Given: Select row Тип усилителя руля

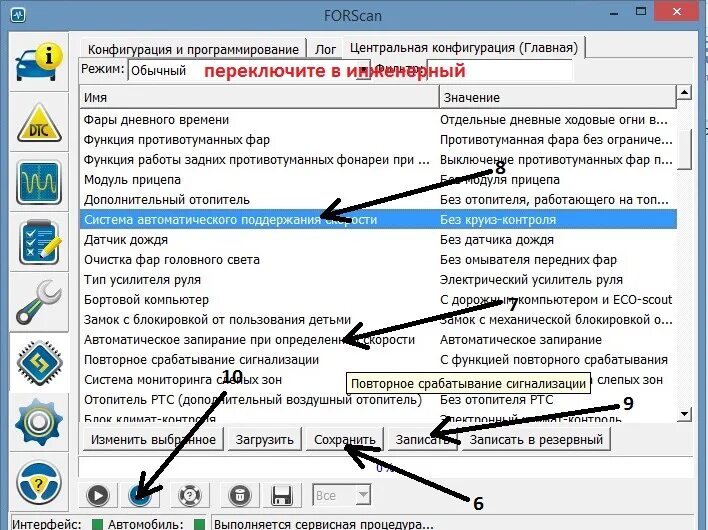Looking at the screenshot, I should (378, 279).
